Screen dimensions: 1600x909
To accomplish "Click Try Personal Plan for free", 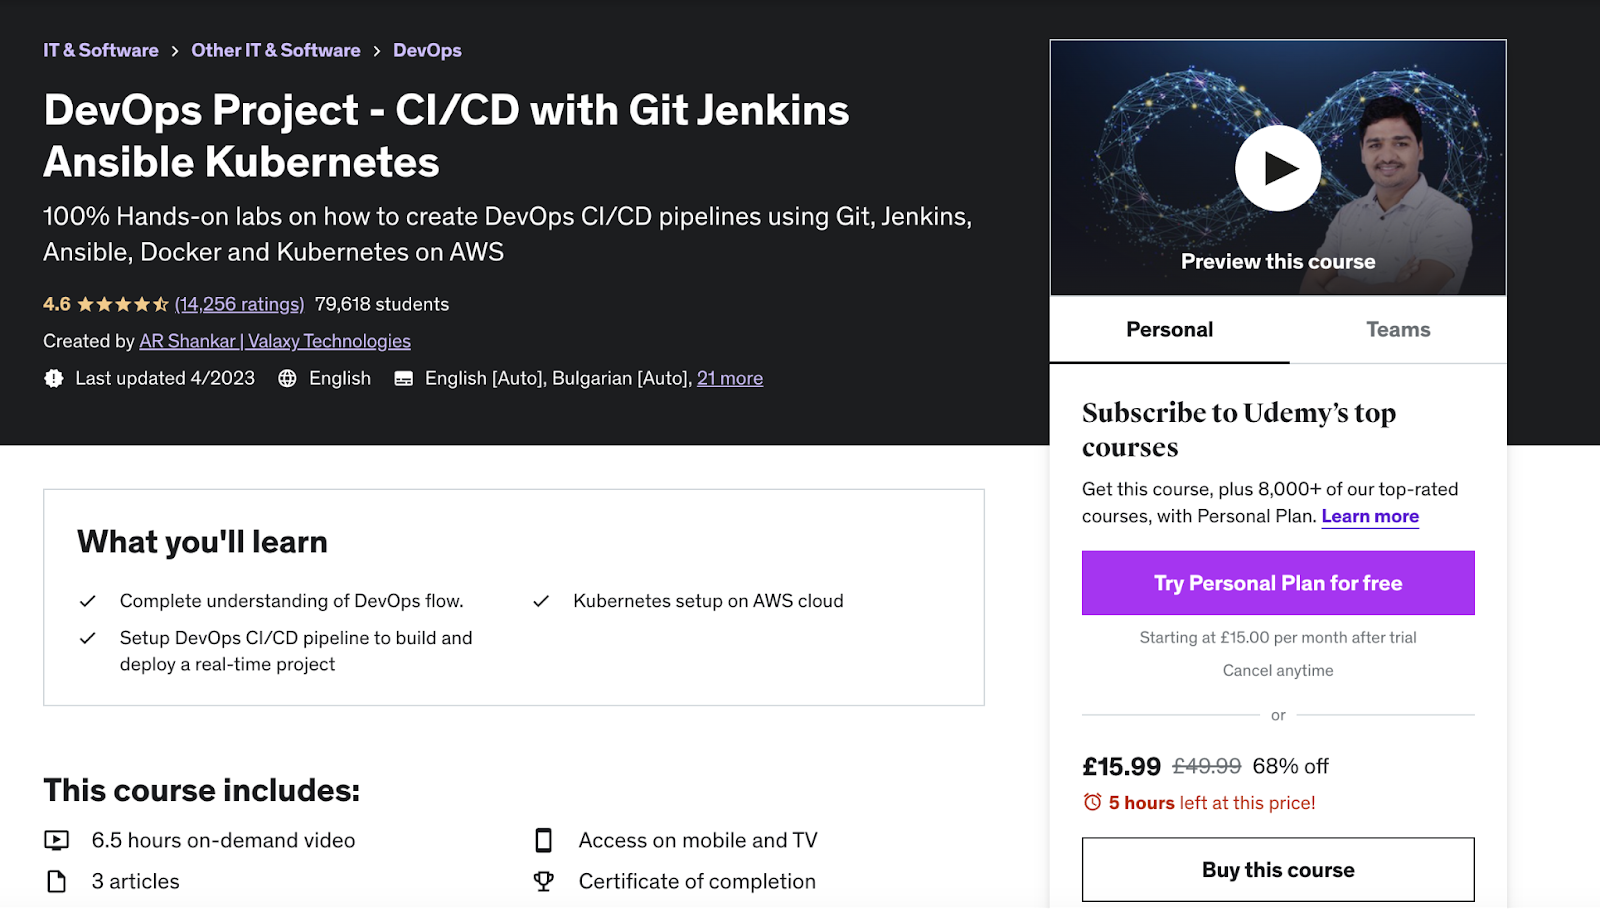I will tap(1278, 583).
